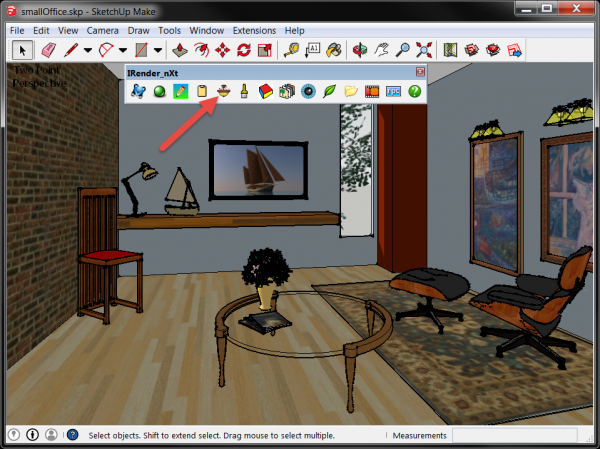Viewport: 600px width, 449px height.
Task: Open IRender help green question mark
Action: (415, 91)
